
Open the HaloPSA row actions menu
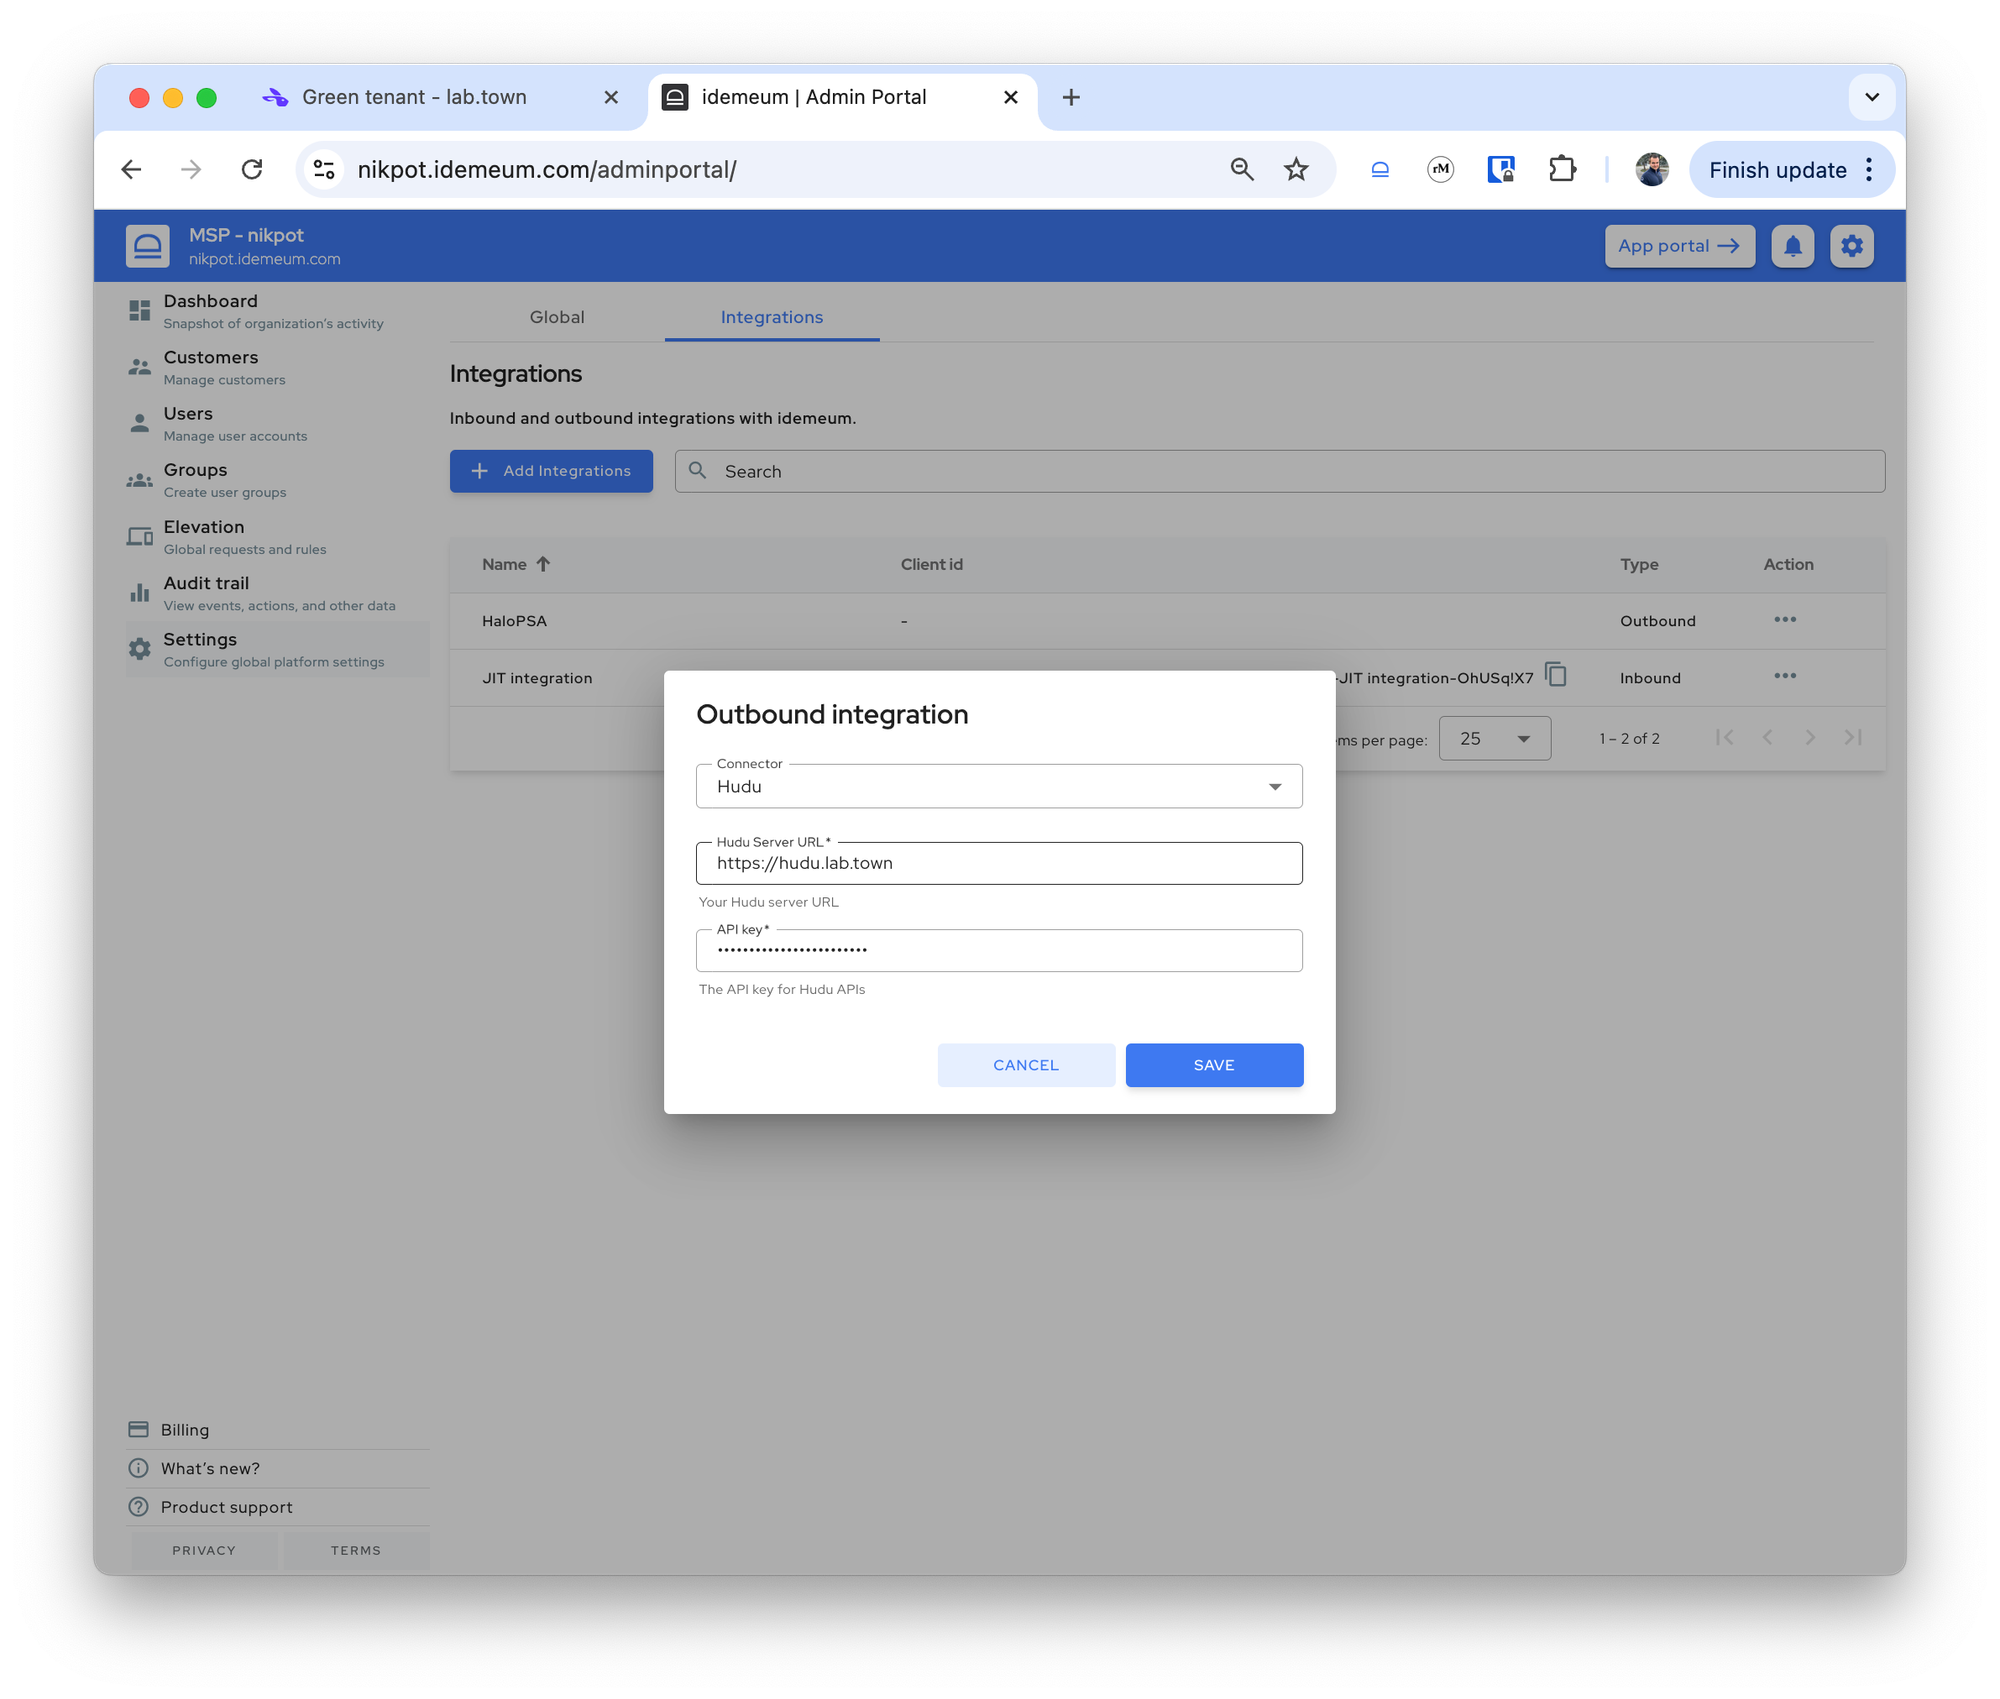[1785, 620]
